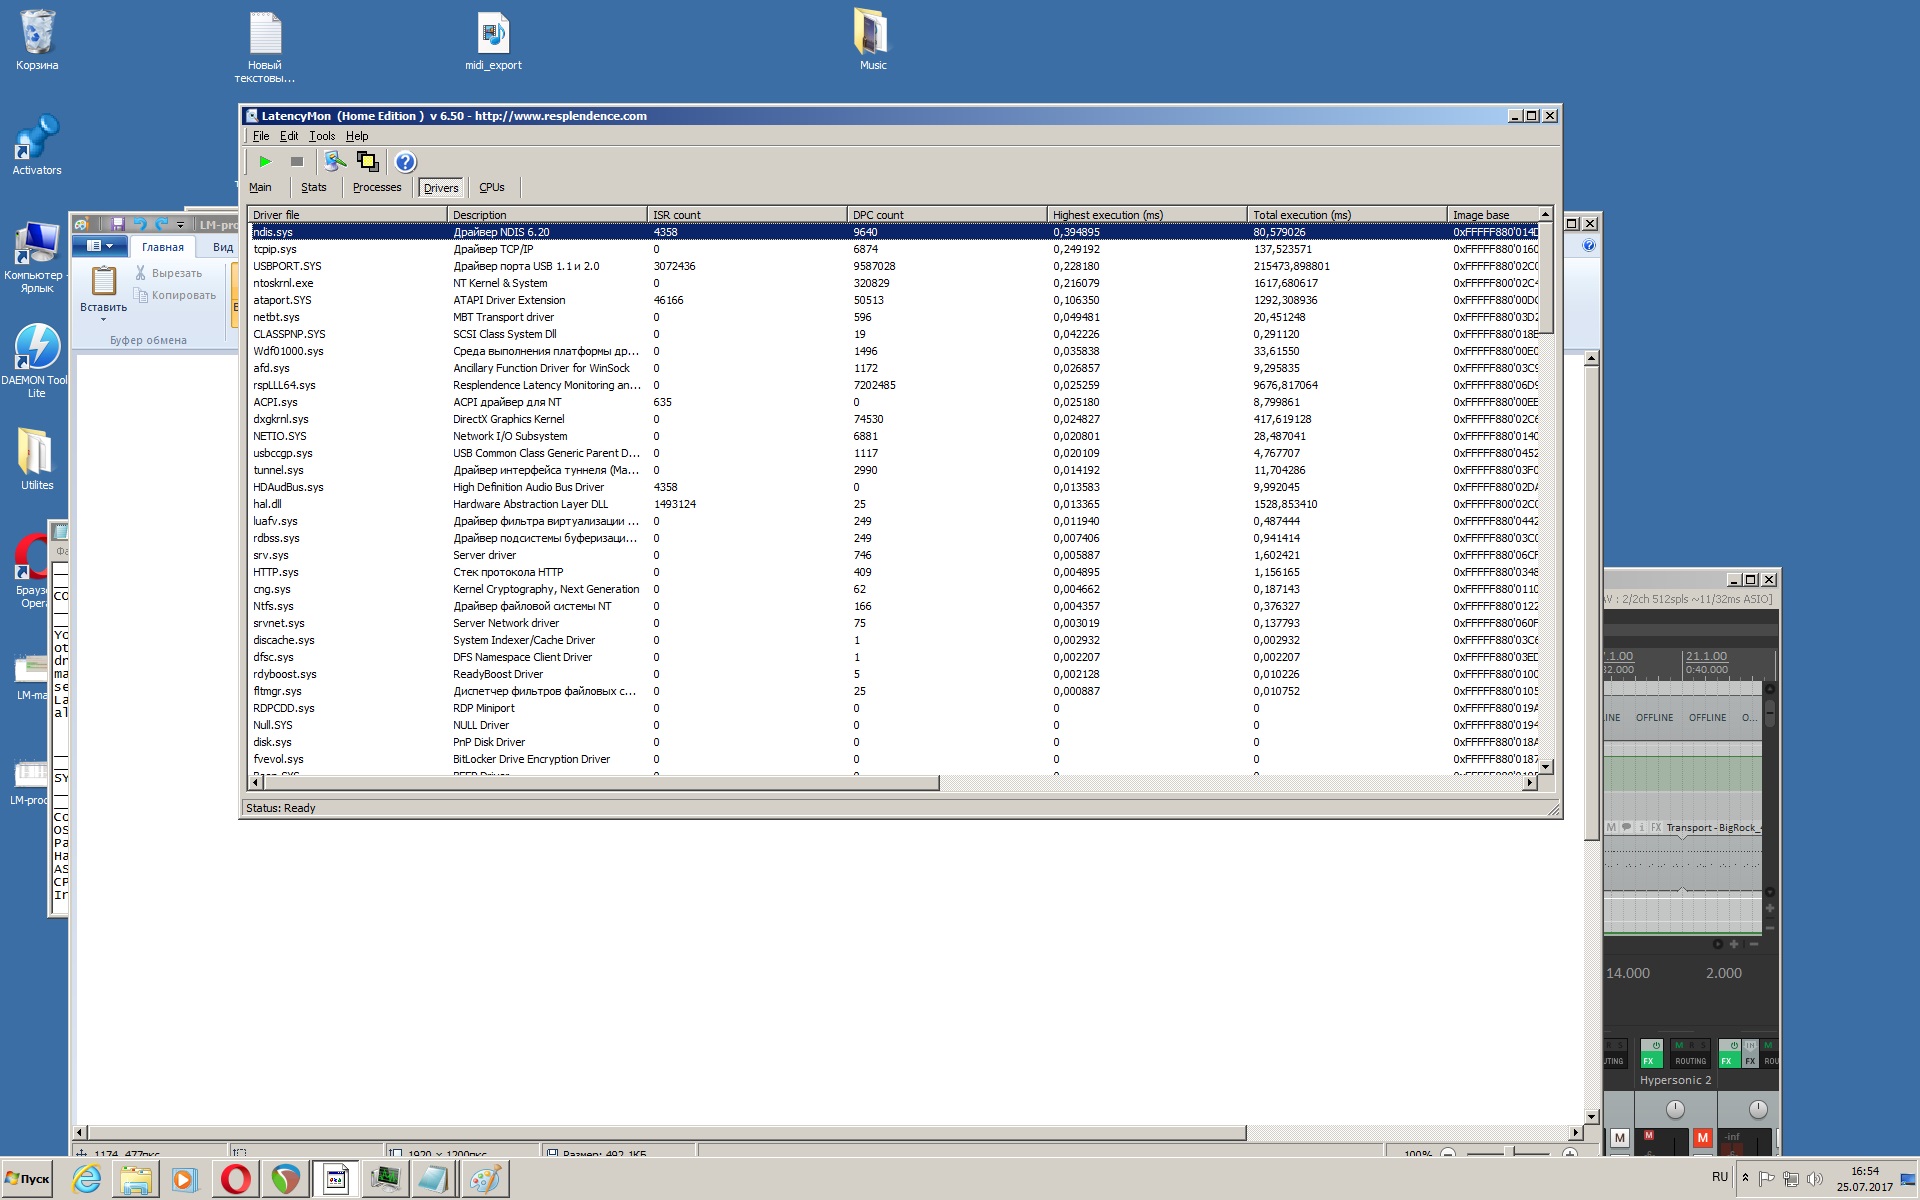Toggle FX bypass power on Hypersonic 2 strip
The image size is (1920, 1200).
pyautogui.click(x=1656, y=1046)
